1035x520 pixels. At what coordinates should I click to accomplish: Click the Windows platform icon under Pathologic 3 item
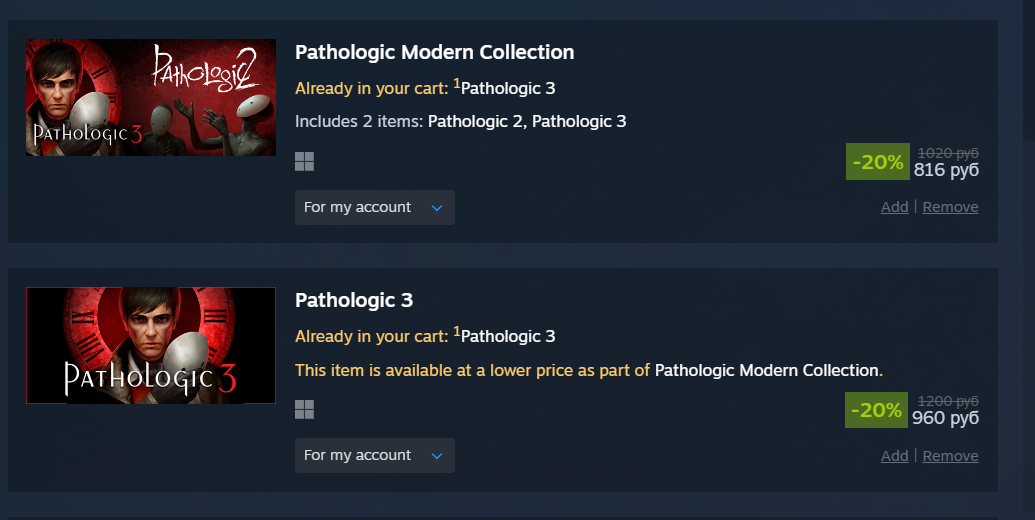[304, 410]
